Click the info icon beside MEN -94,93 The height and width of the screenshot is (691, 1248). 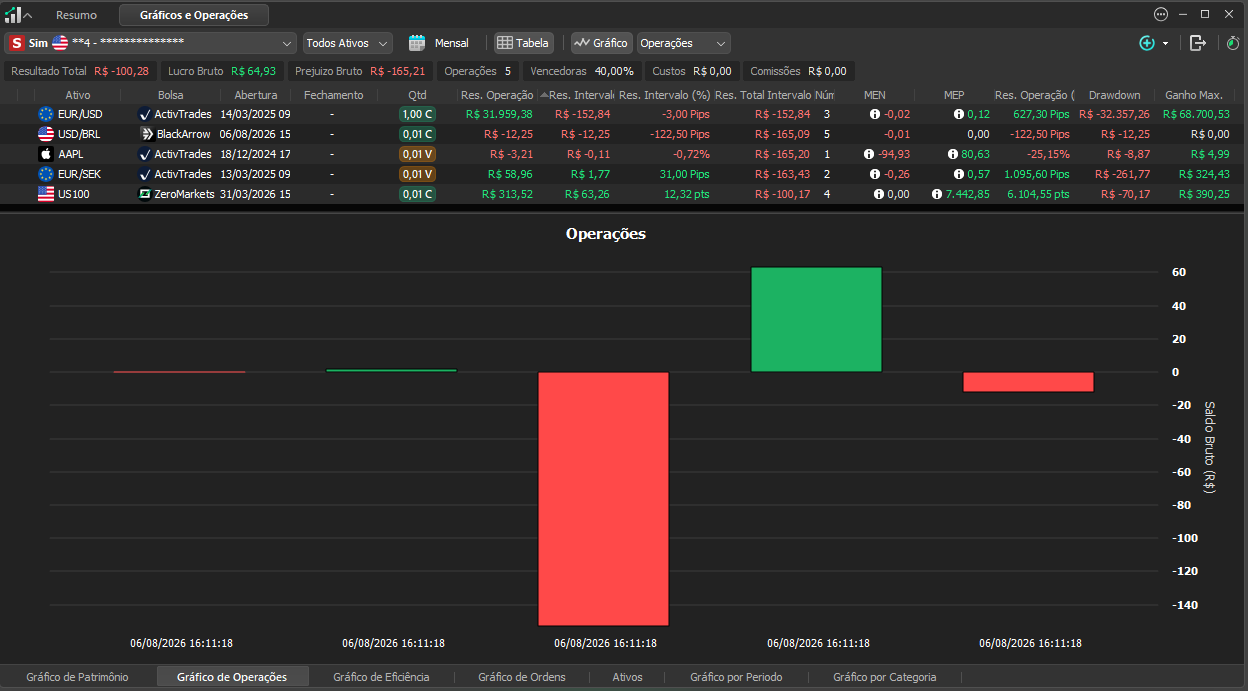coord(868,154)
